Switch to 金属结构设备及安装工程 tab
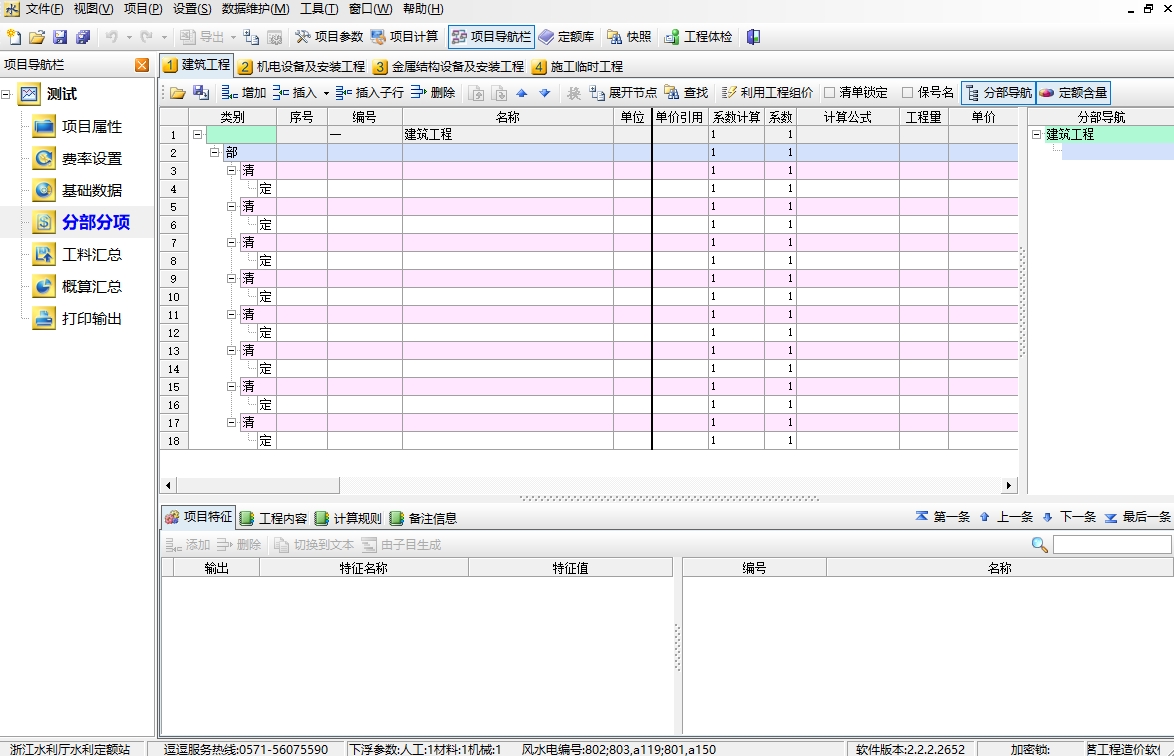This screenshot has height=756, width=1174. click(448, 67)
